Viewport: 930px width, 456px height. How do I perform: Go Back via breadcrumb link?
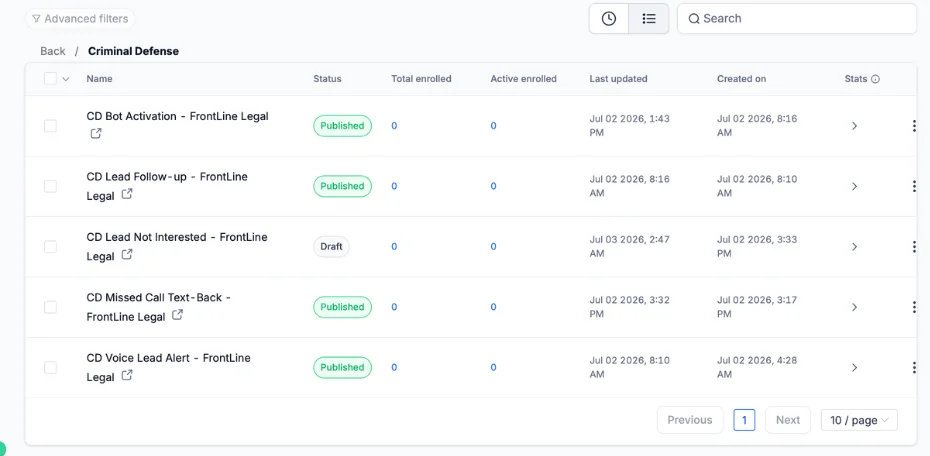coord(53,51)
